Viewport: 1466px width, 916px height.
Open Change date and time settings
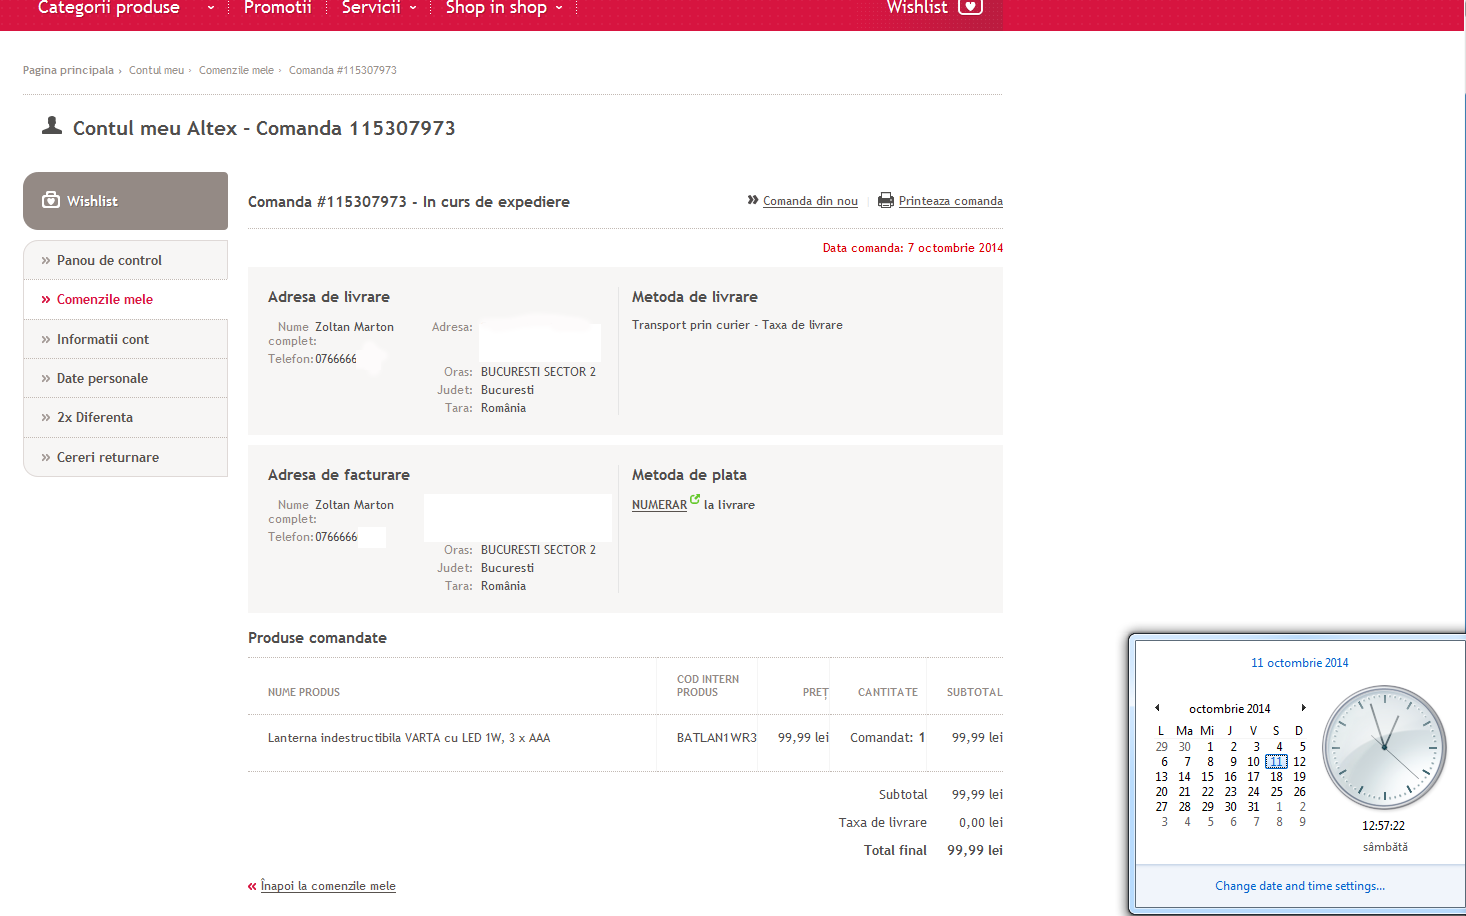[1299, 886]
